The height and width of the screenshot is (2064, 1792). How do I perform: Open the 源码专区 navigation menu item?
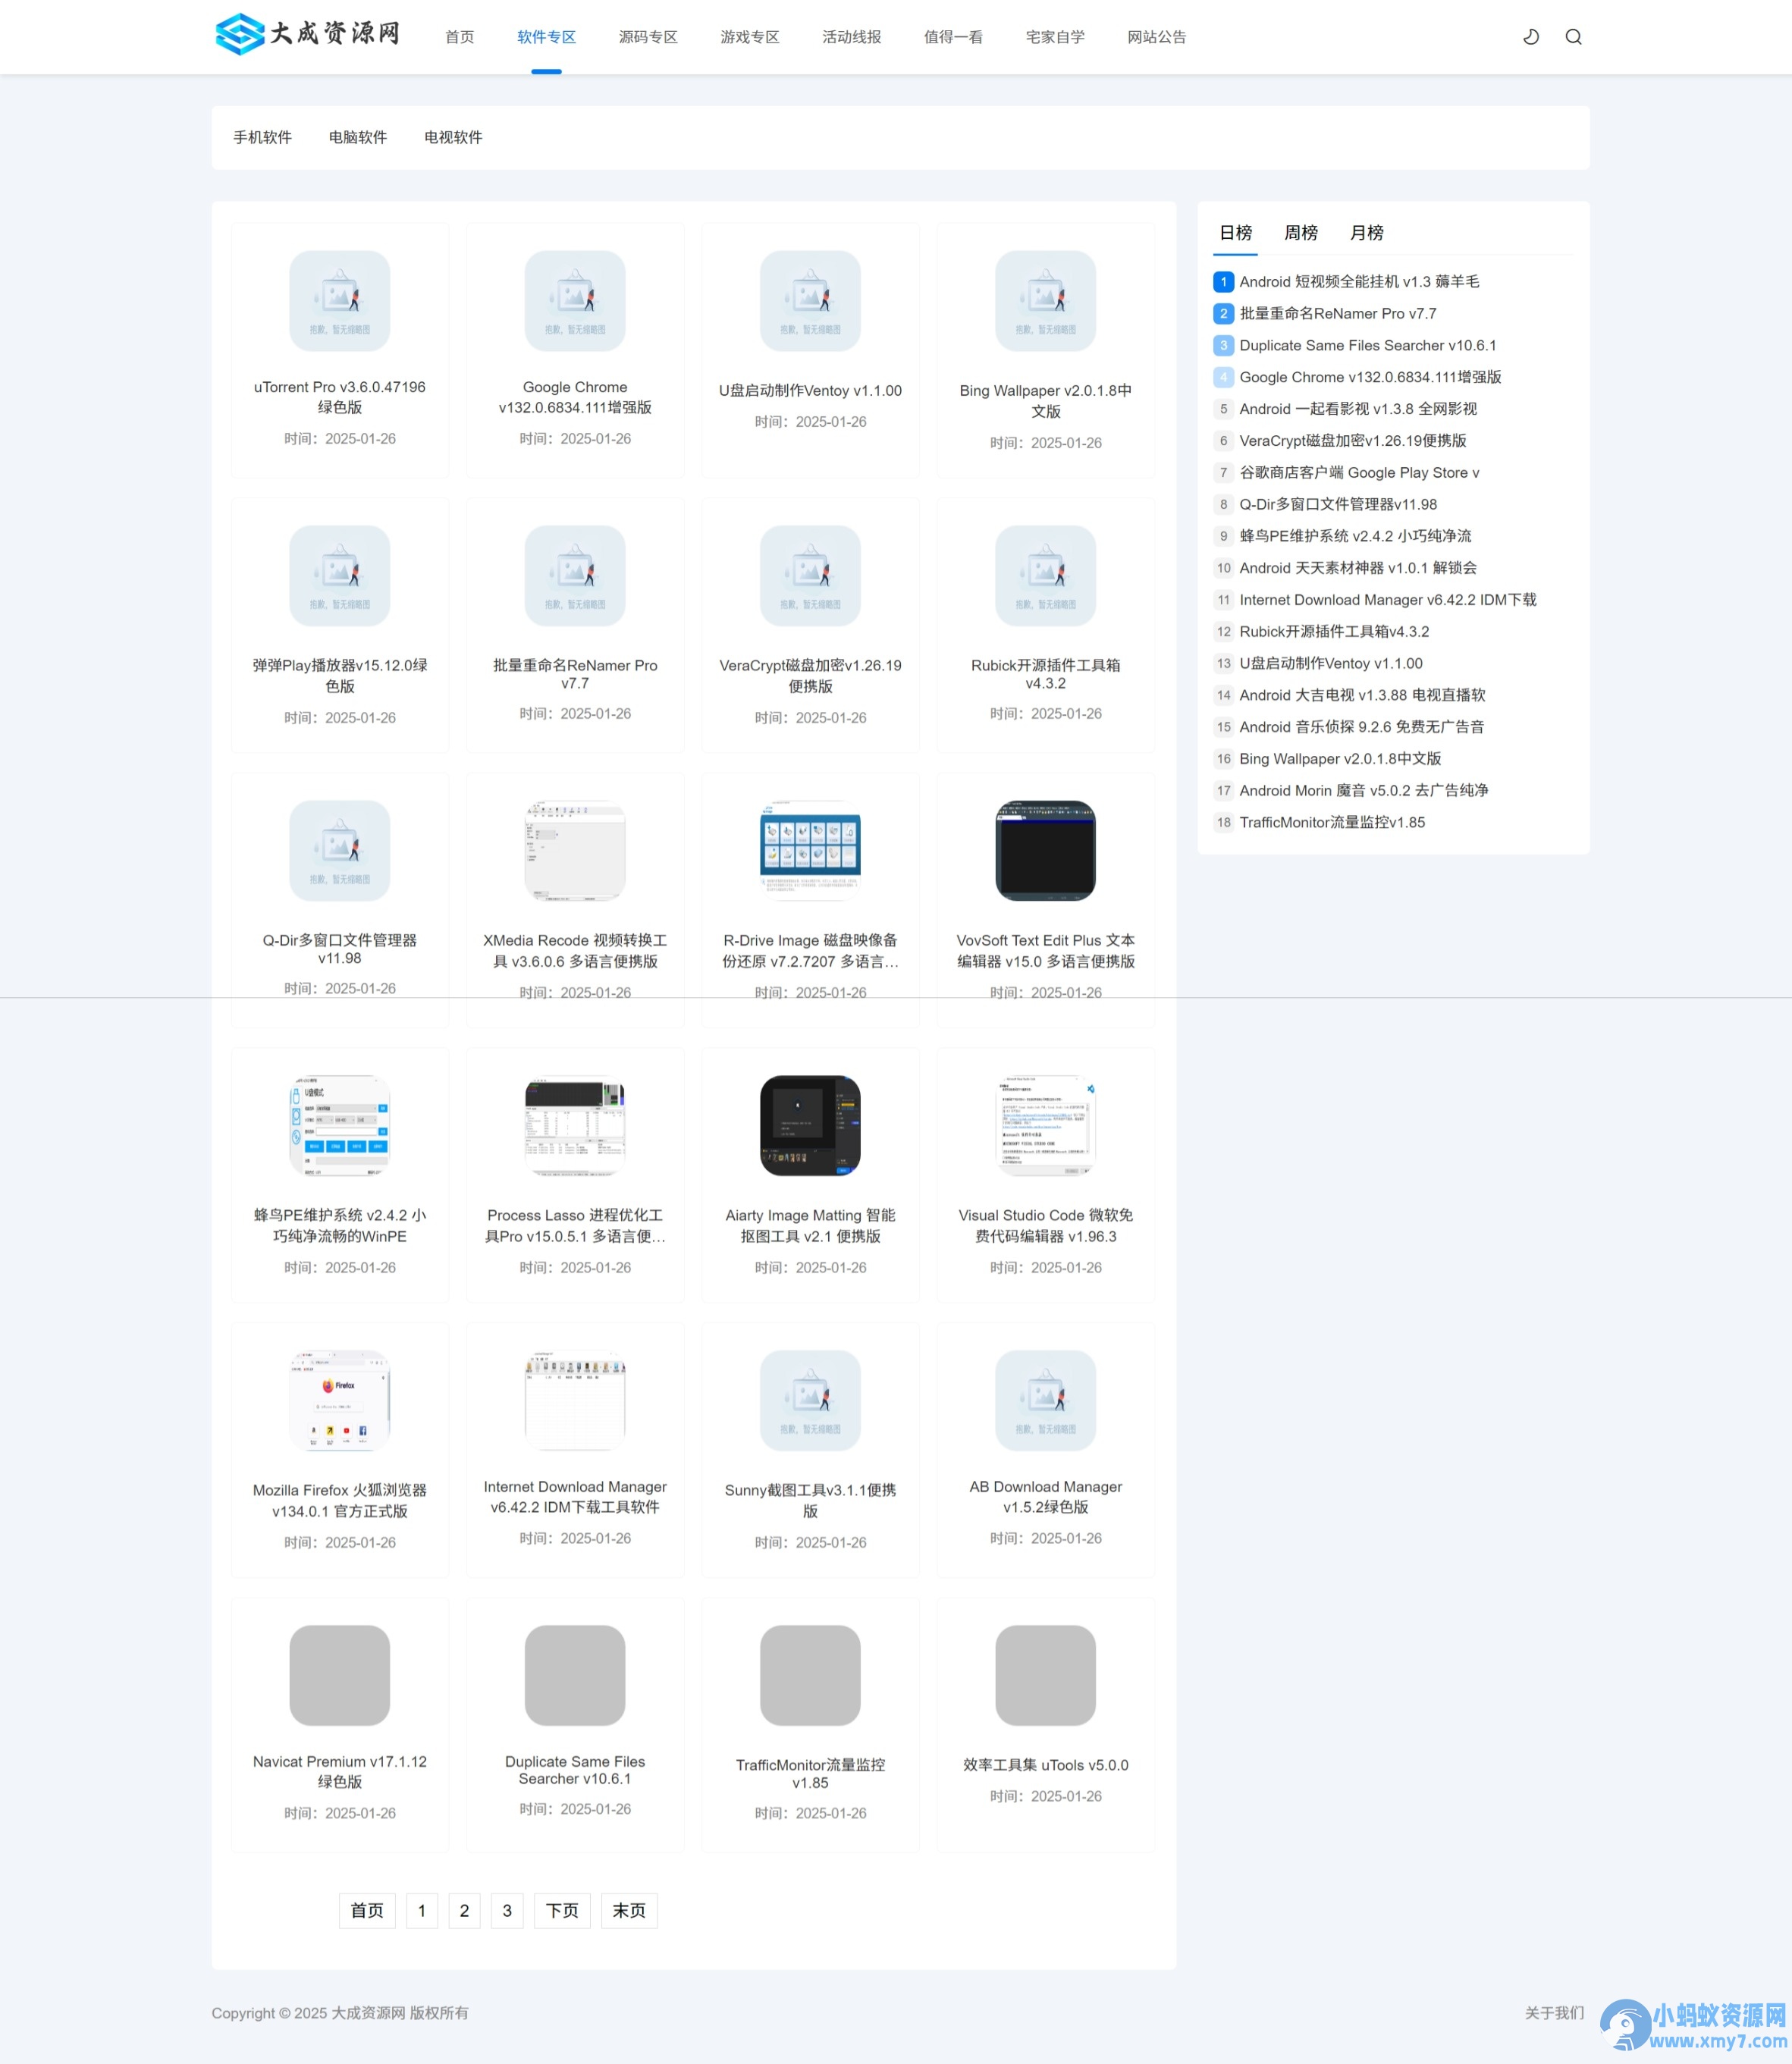(x=648, y=37)
